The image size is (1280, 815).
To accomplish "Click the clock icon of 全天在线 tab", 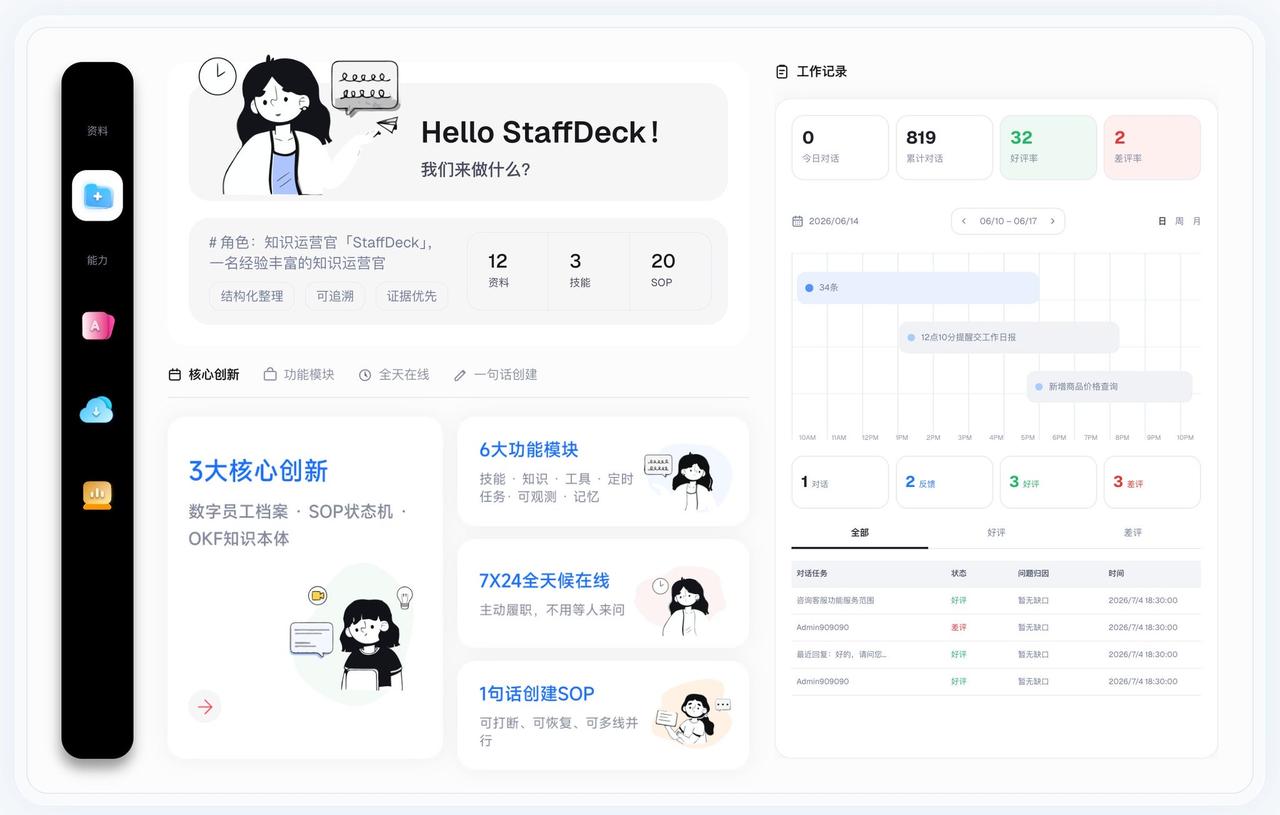I will 365,375.
